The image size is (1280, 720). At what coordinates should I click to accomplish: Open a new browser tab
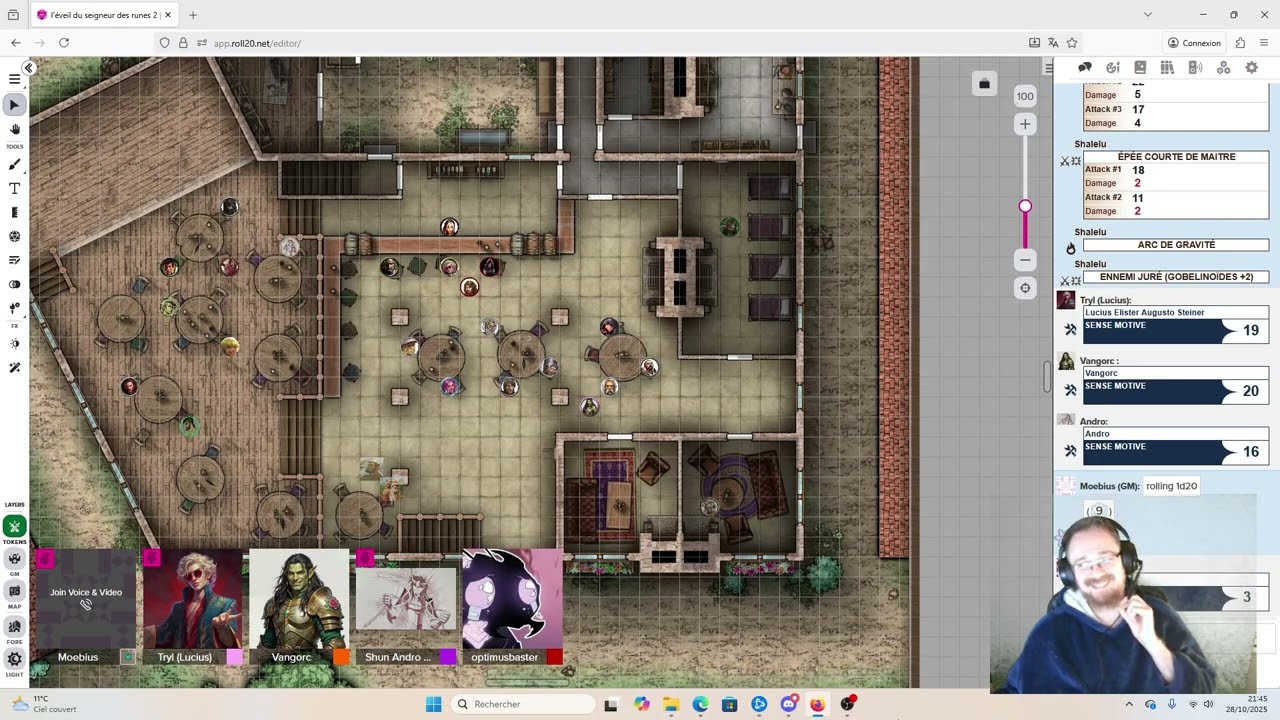[x=193, y=15]
